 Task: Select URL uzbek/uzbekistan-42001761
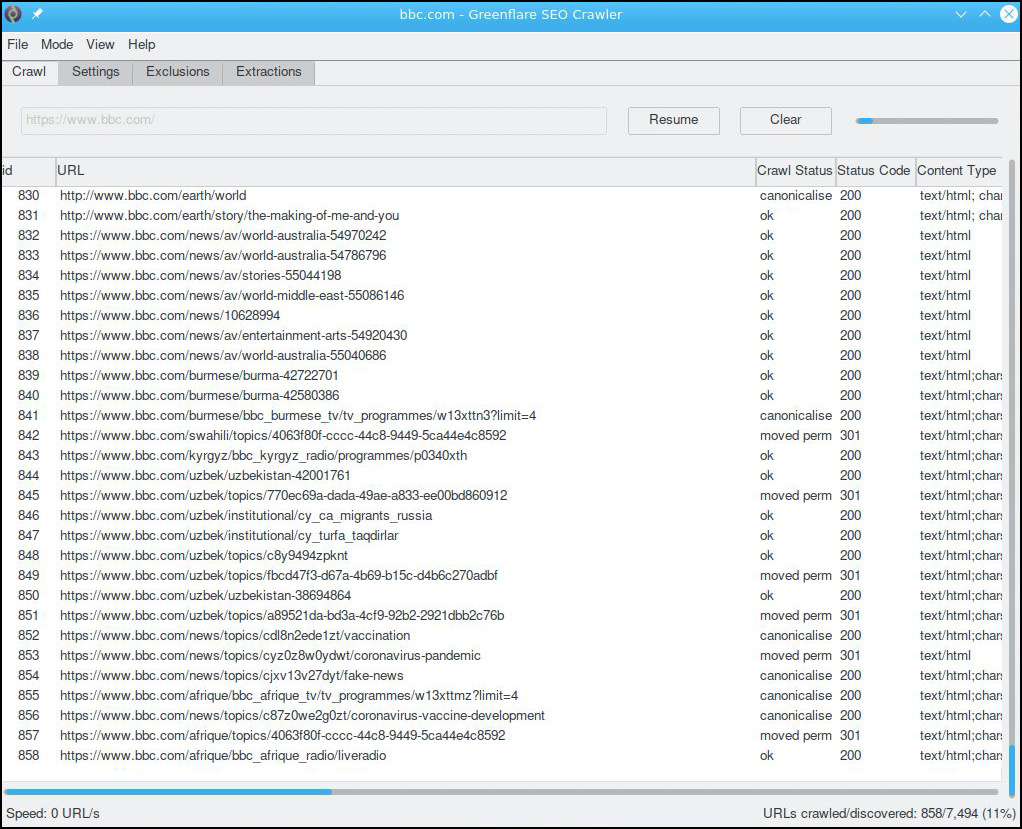(205, 475)
